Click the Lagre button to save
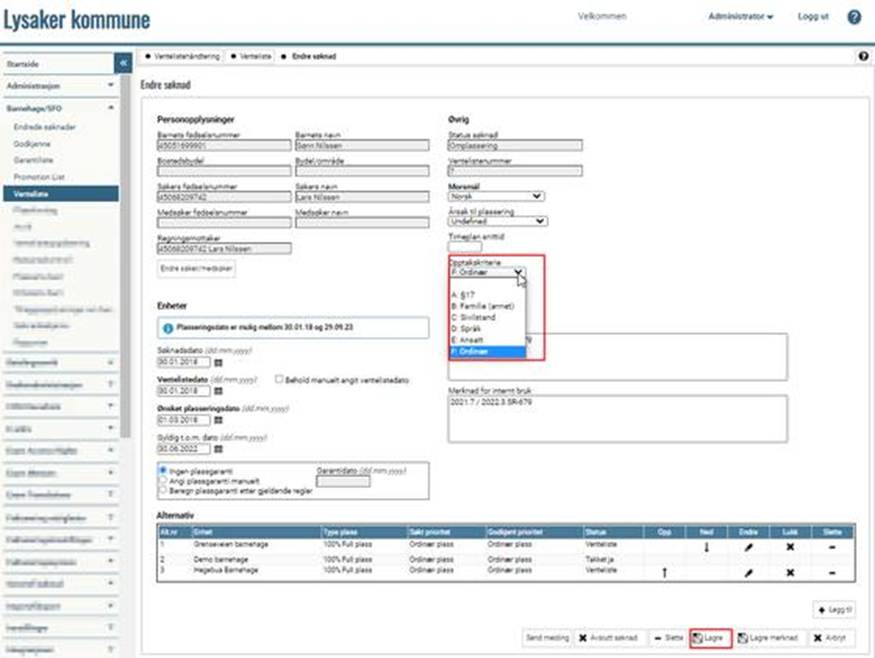 point(710,637)
